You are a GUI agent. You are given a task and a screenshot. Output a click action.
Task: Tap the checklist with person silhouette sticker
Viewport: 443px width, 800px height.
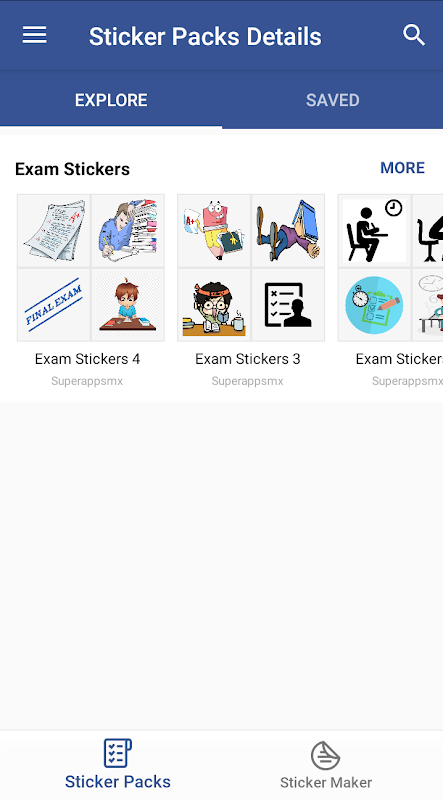click(288, 305)
